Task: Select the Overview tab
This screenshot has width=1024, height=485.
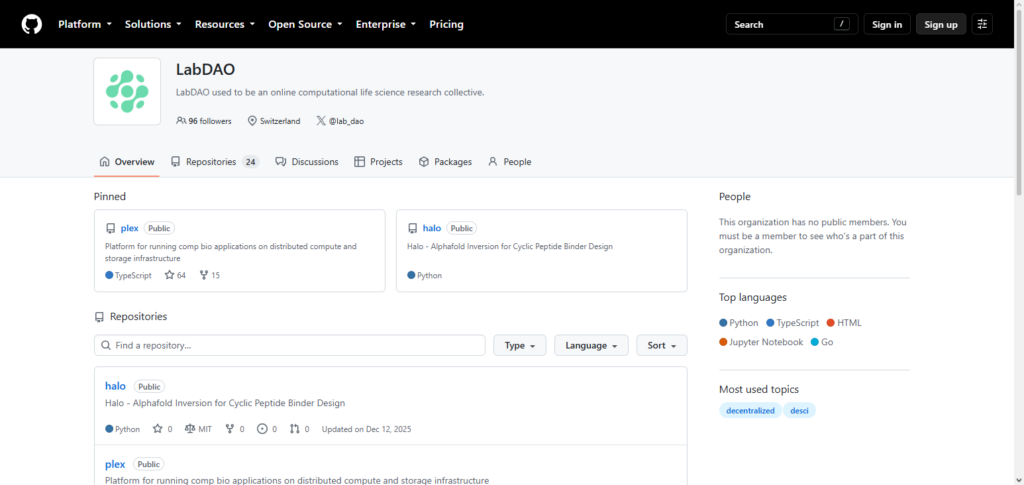Action: pyautogui.click(x=127, y=162)
